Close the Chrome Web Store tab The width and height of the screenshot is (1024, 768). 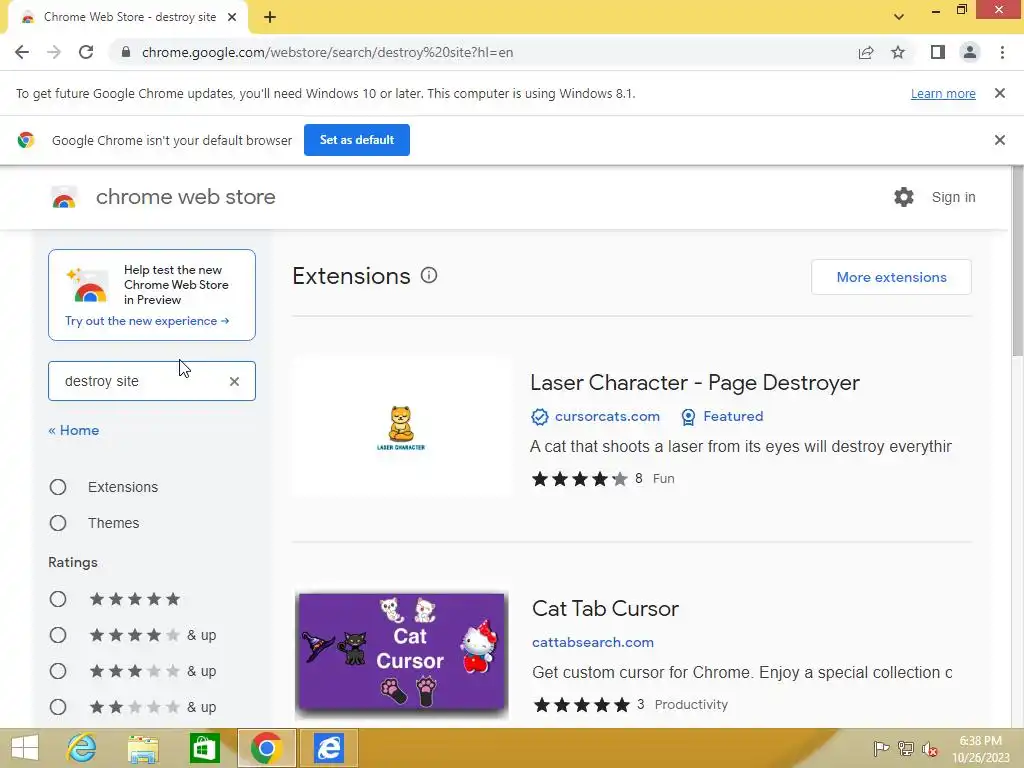pos(232,17)
